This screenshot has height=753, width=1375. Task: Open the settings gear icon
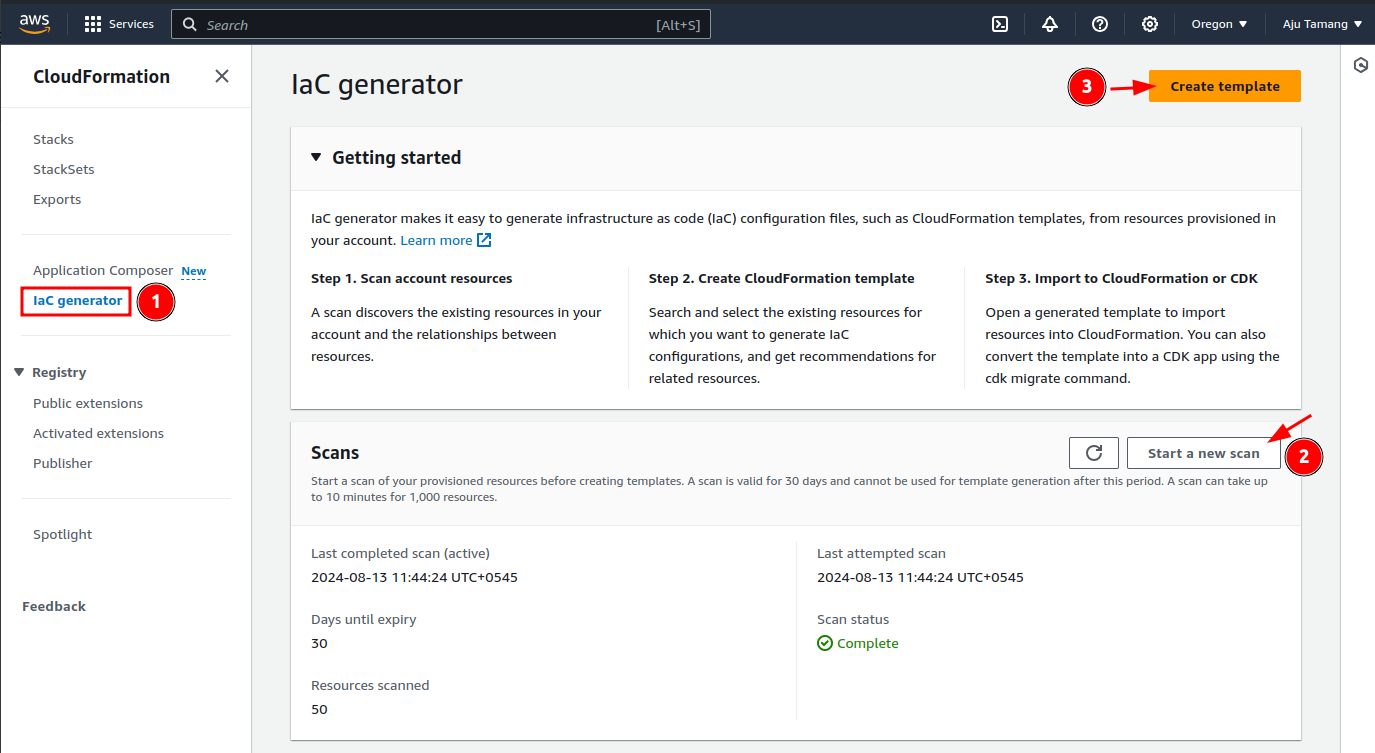[x=1149, y=24]
